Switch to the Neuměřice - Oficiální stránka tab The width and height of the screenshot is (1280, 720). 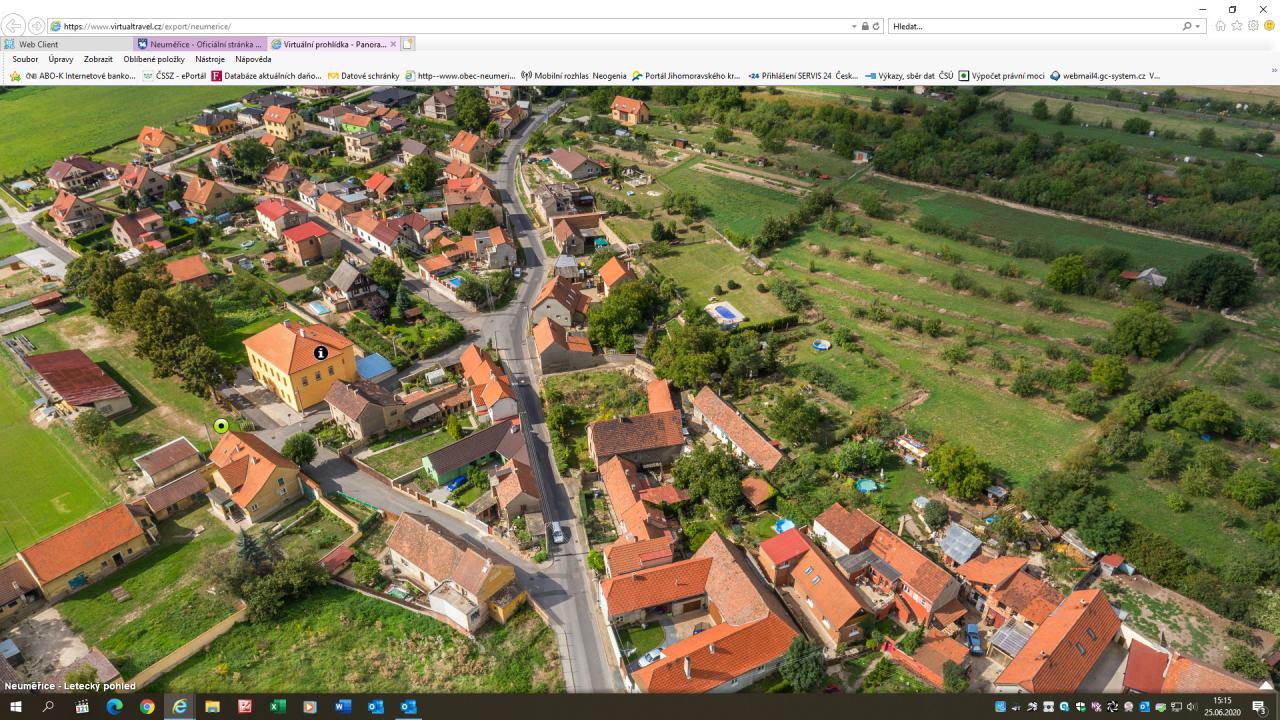point(200,44)
